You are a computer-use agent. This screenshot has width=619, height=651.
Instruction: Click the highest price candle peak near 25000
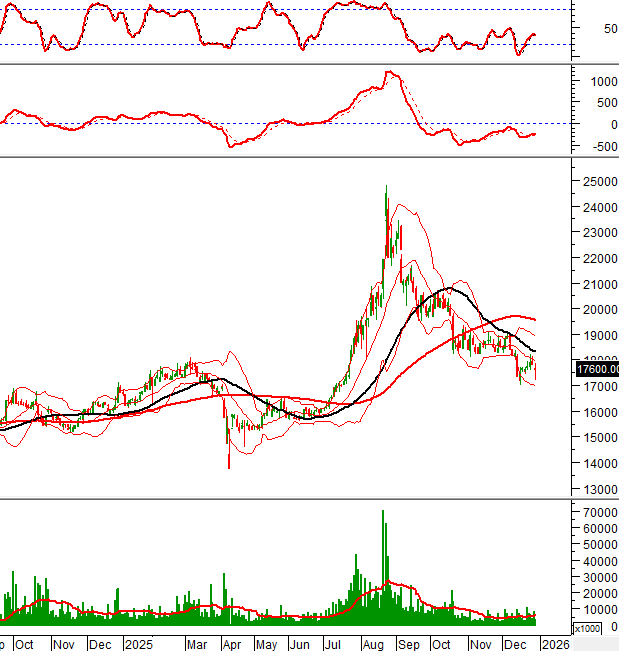[386, 188]
